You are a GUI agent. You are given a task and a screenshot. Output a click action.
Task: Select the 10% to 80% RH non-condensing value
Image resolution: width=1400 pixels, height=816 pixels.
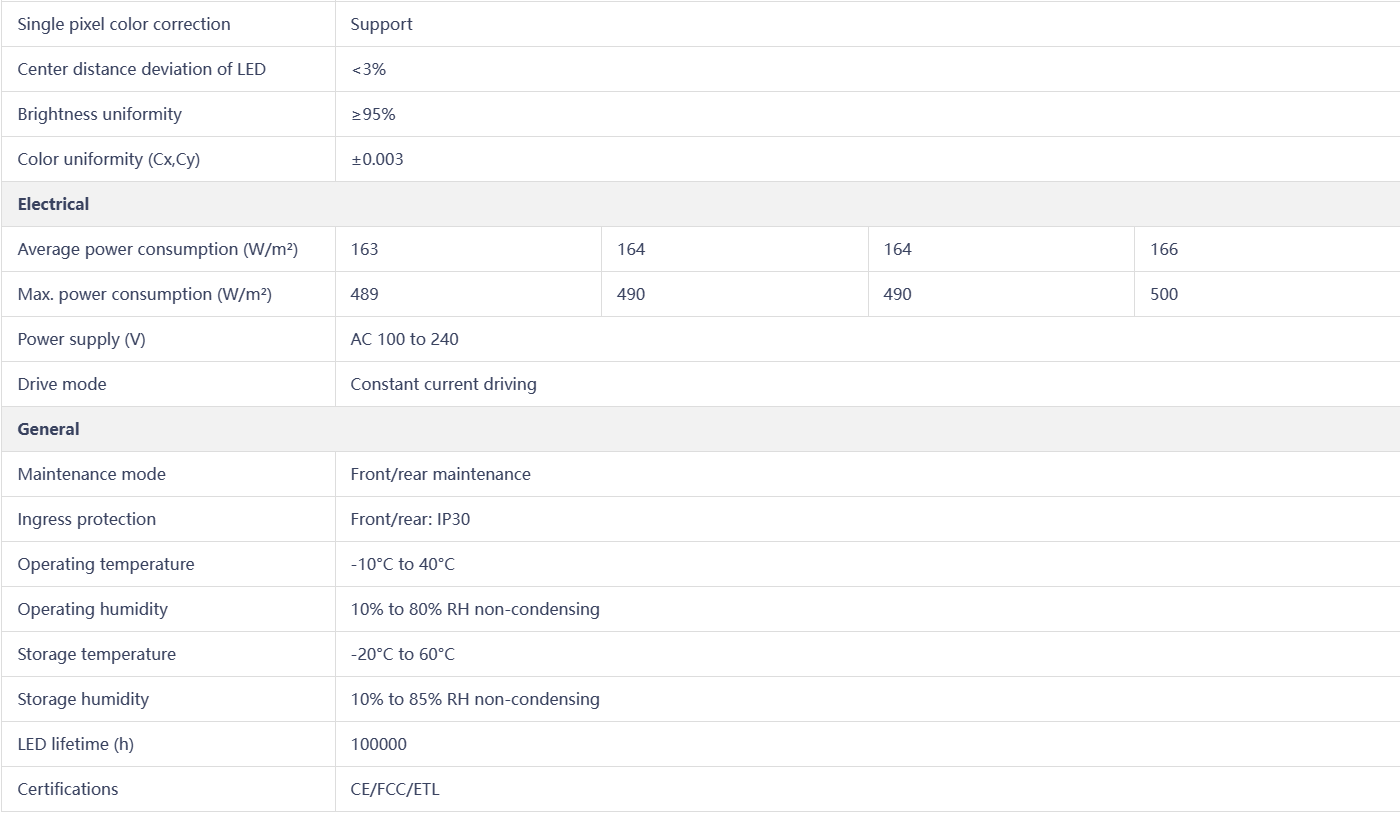pyautogui.click(x=475, y=609)
